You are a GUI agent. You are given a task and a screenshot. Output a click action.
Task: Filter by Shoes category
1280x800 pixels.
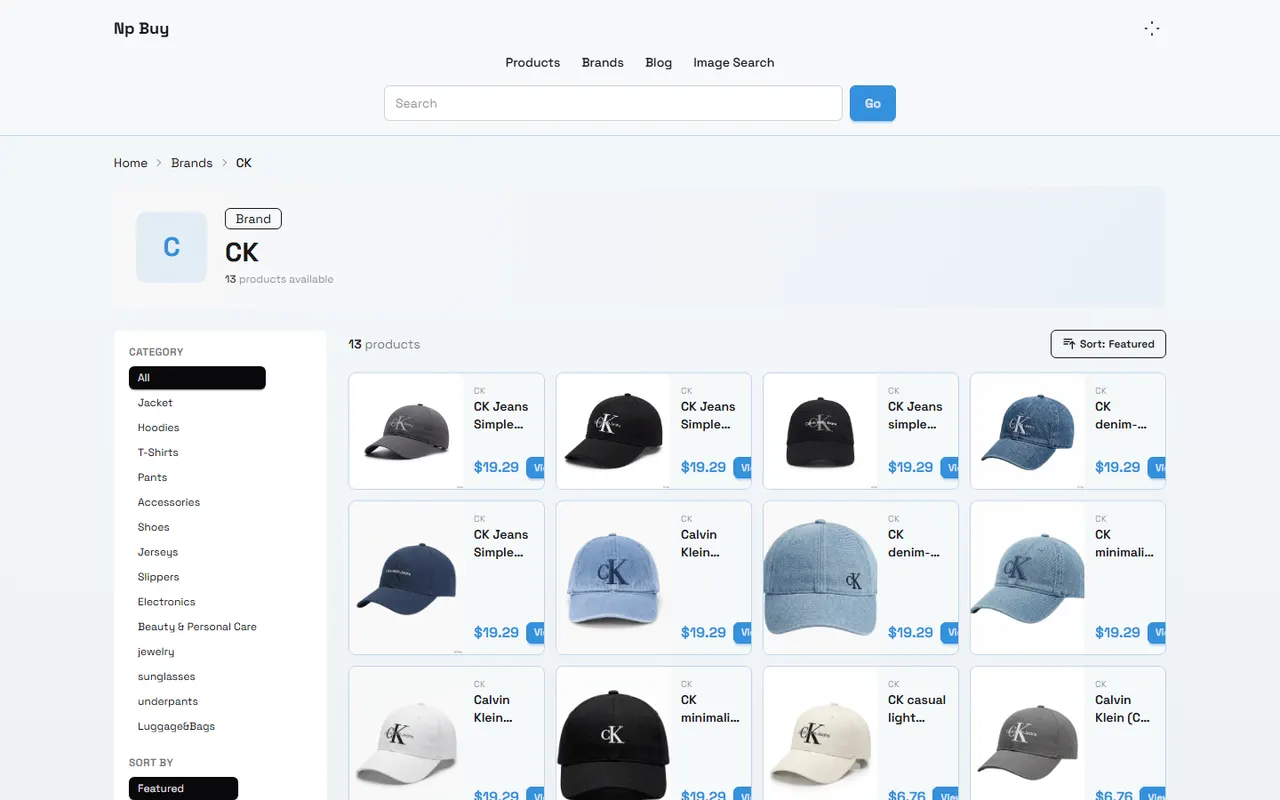click(153, 528)
